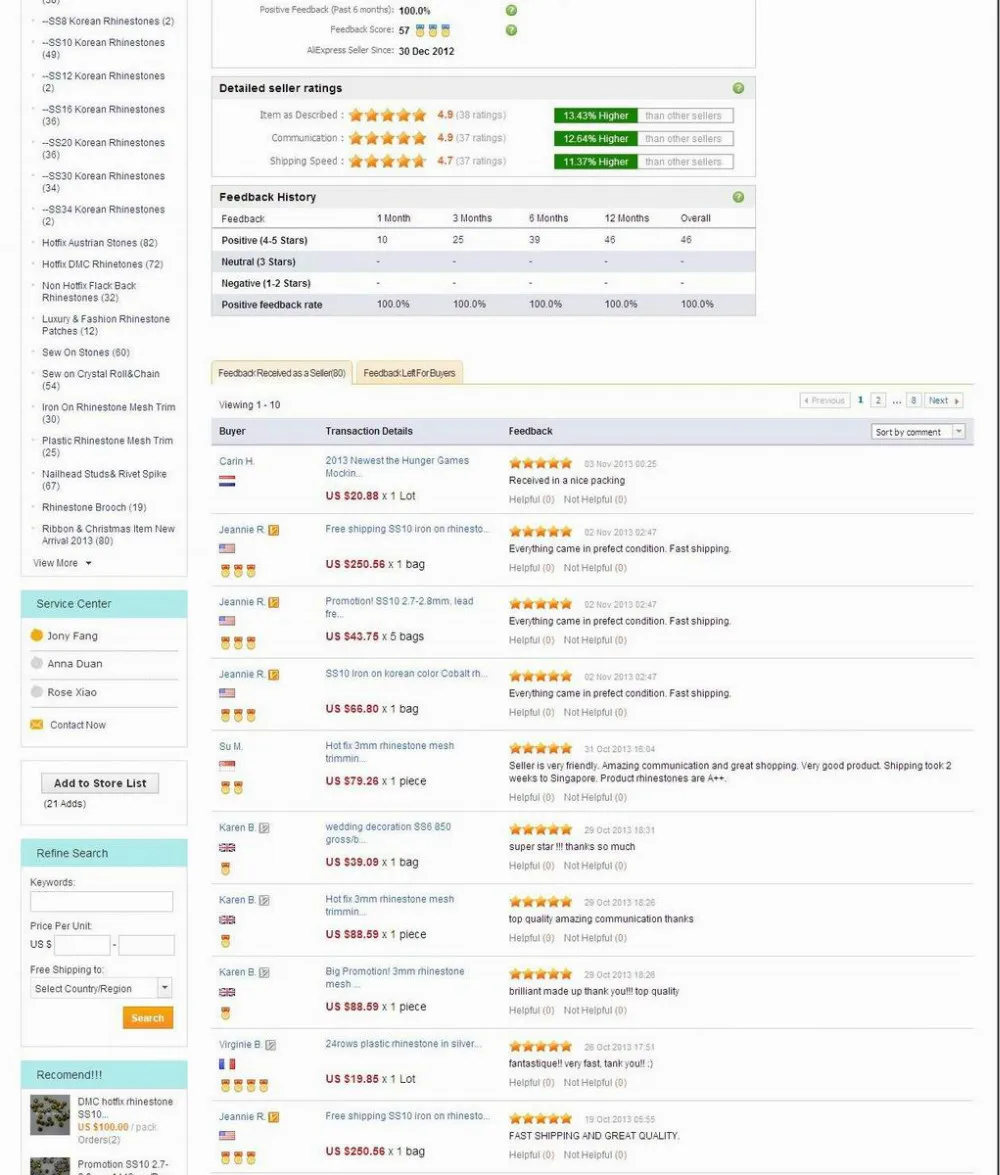Screen dimensions: 1000x1175
Task: Open DMC hotfix rhinestone SS10 recommended link
Action: click(x=125, y=1108)
